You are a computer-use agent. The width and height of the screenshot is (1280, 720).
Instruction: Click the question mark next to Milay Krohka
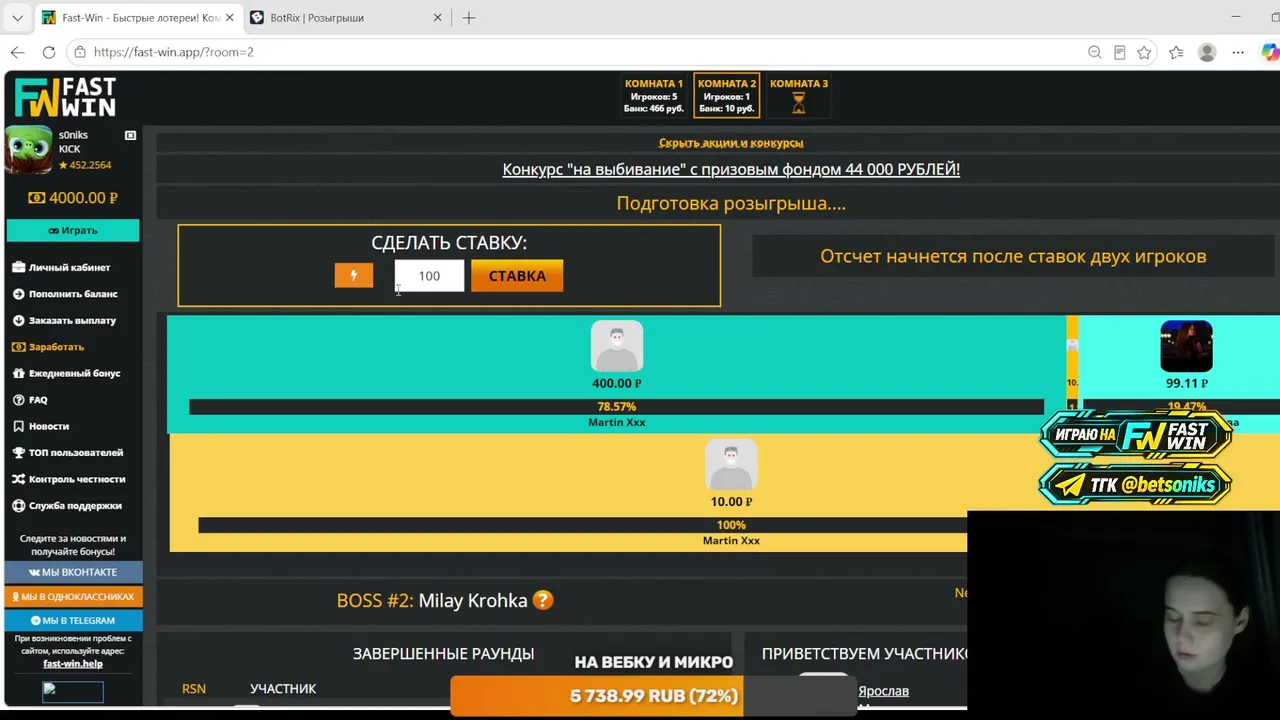pos(542,600)
